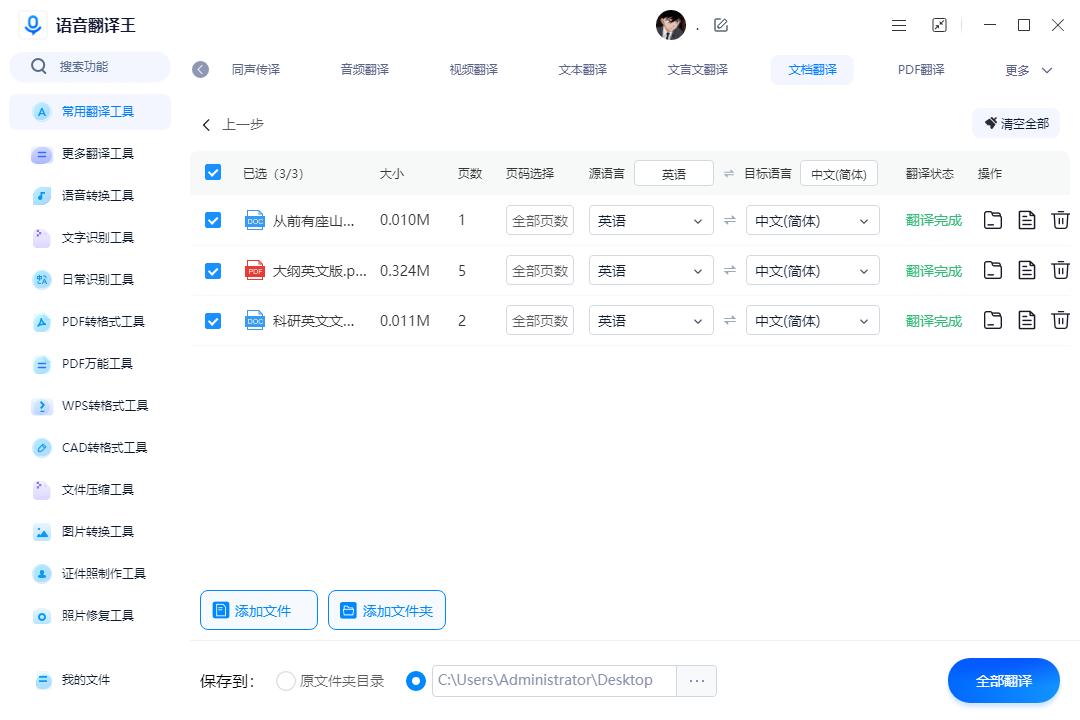Toggle the select-all 已选 checkbox
Screen dimensions: 1080x720
[213, 172]
